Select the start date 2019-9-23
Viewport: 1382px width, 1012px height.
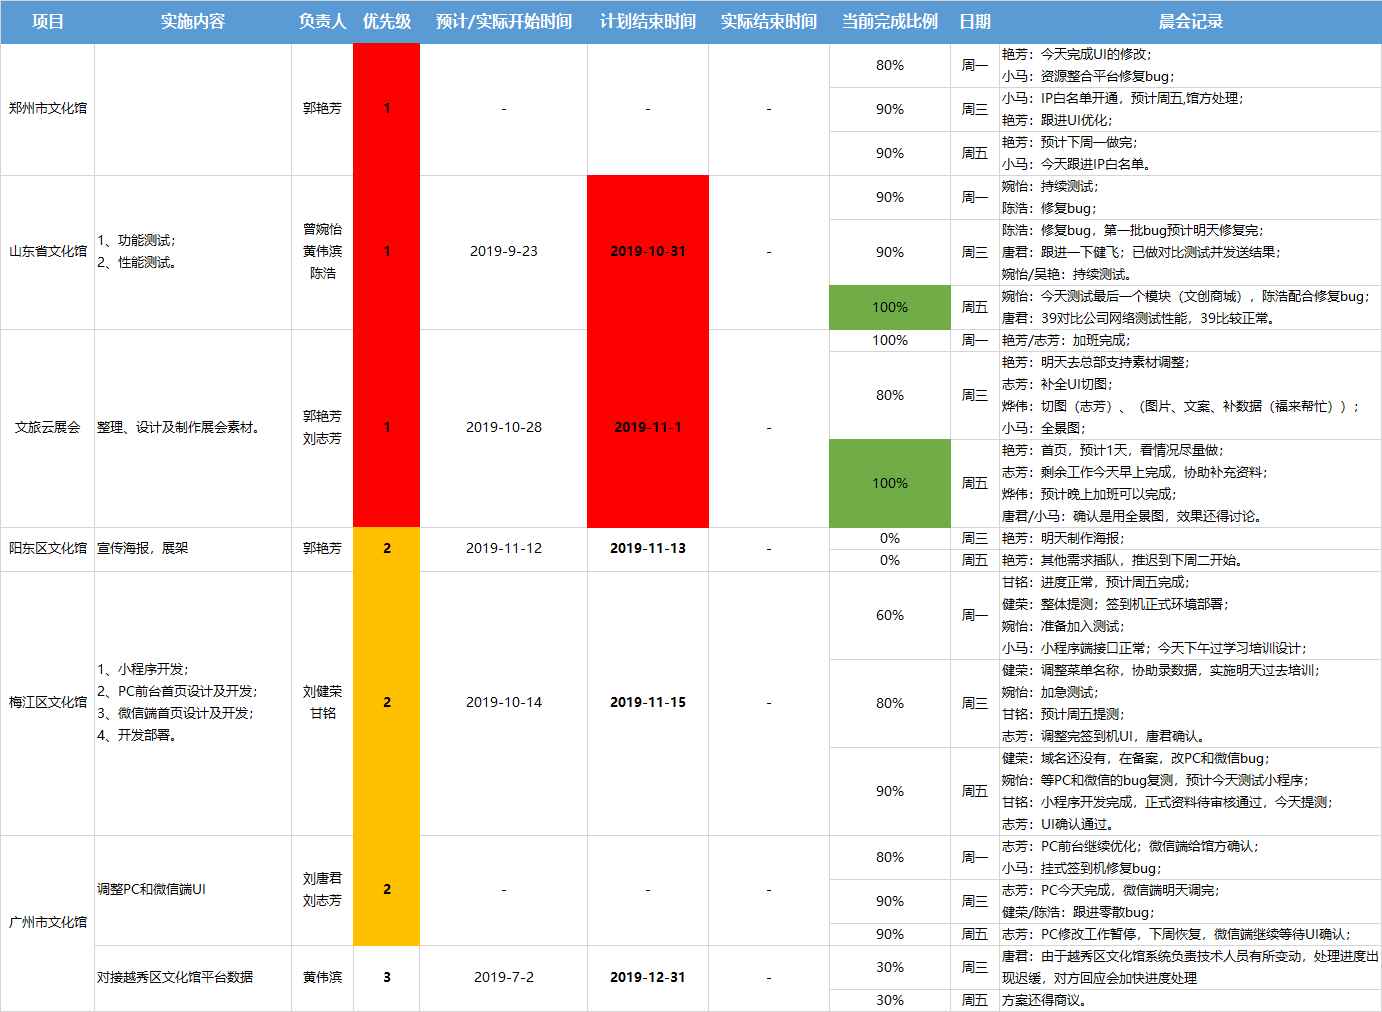[x=504, y=252]
